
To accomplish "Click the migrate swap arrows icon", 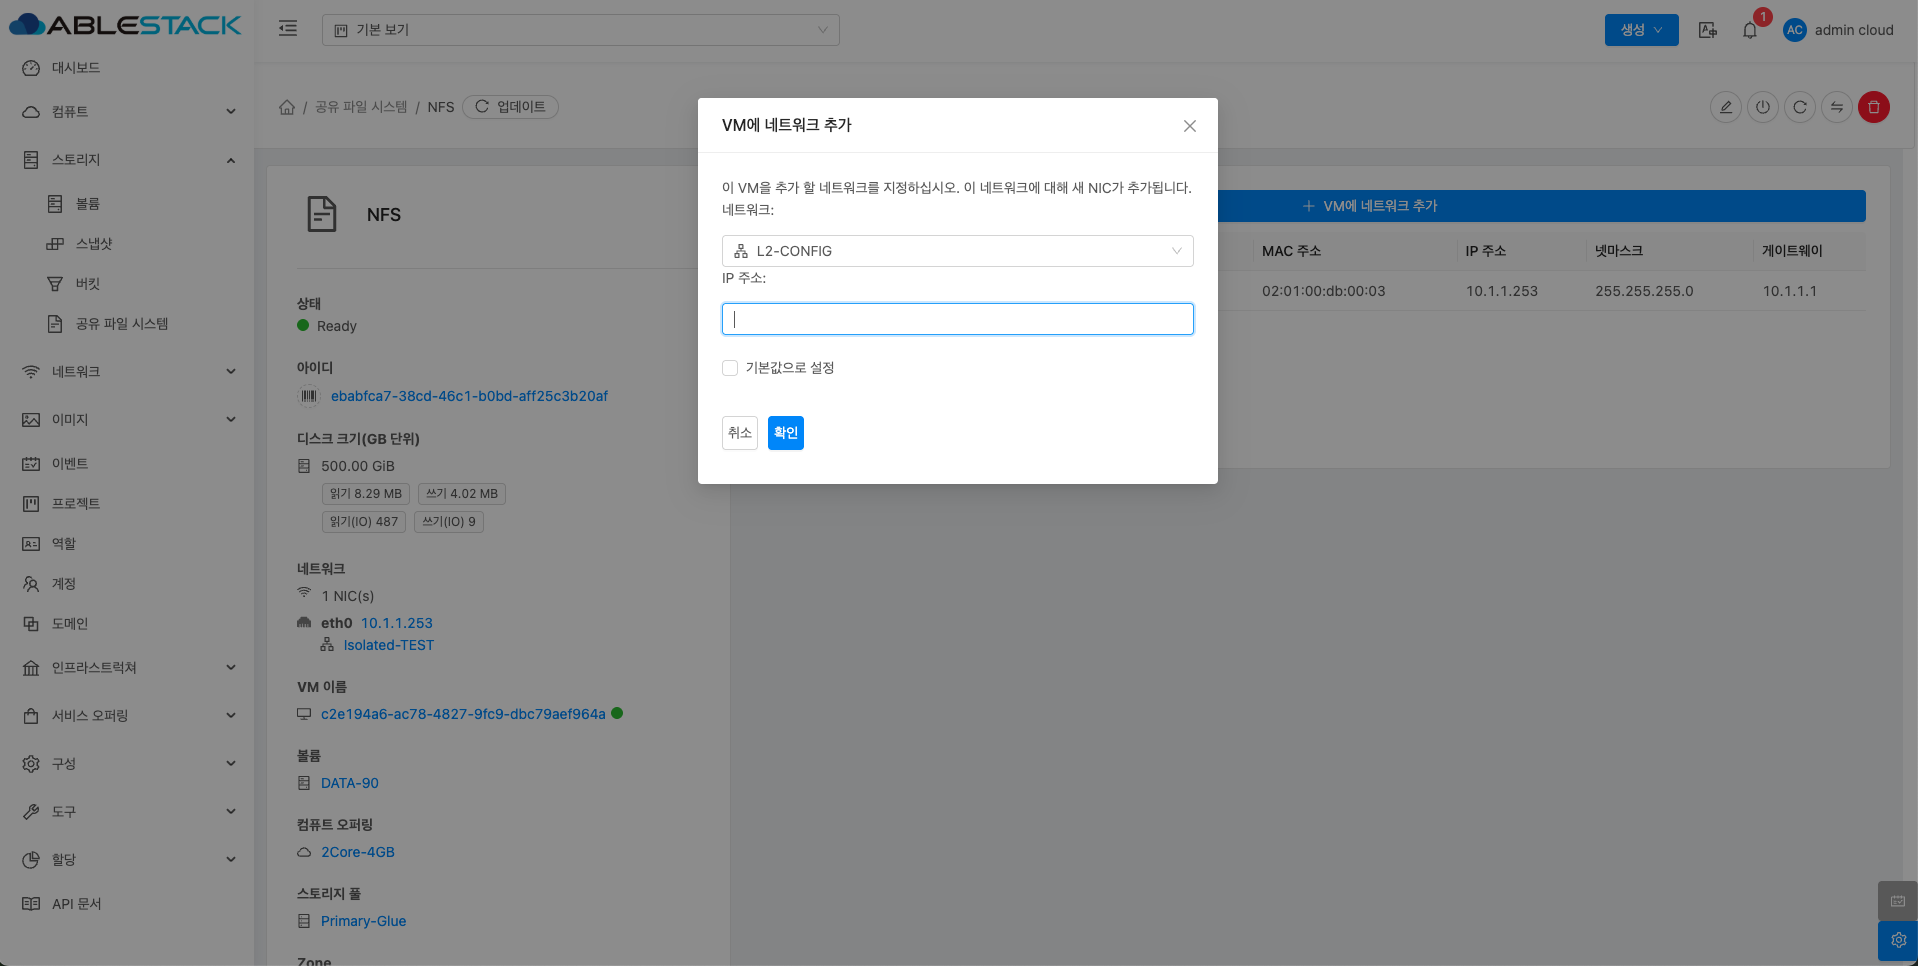I will [x=1836, y=107].
